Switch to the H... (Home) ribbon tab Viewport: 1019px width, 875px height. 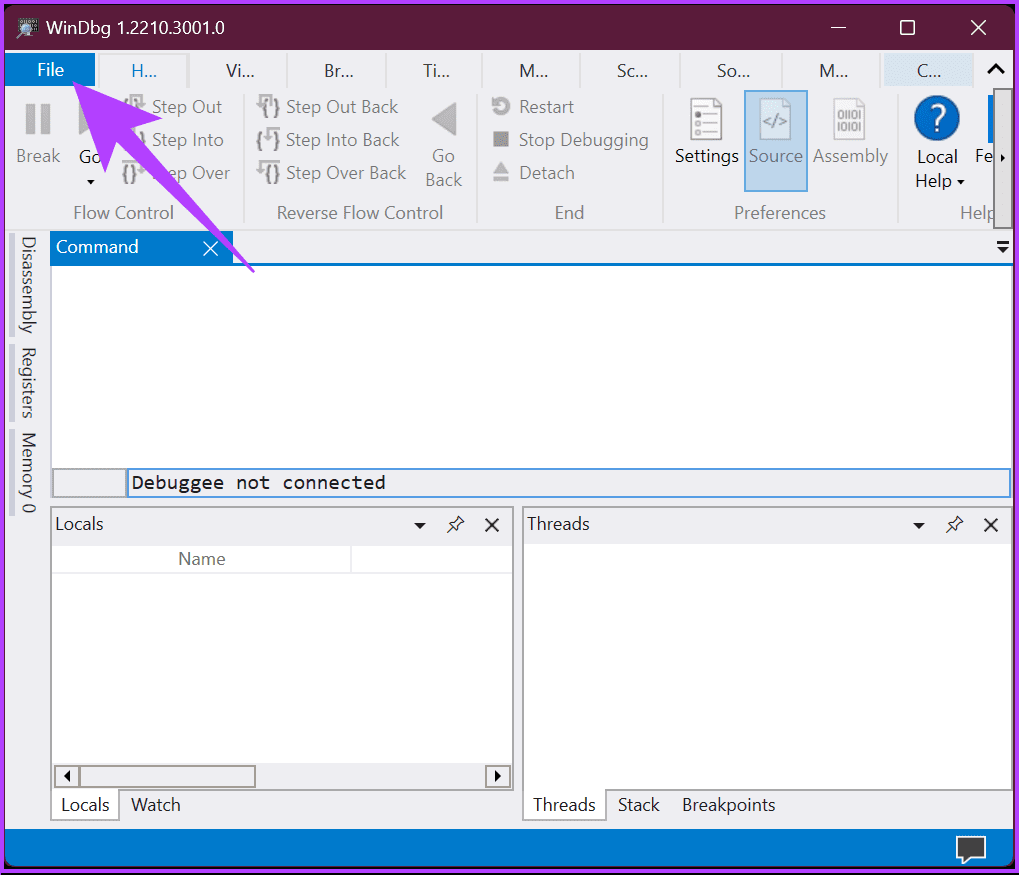(144, 70)
